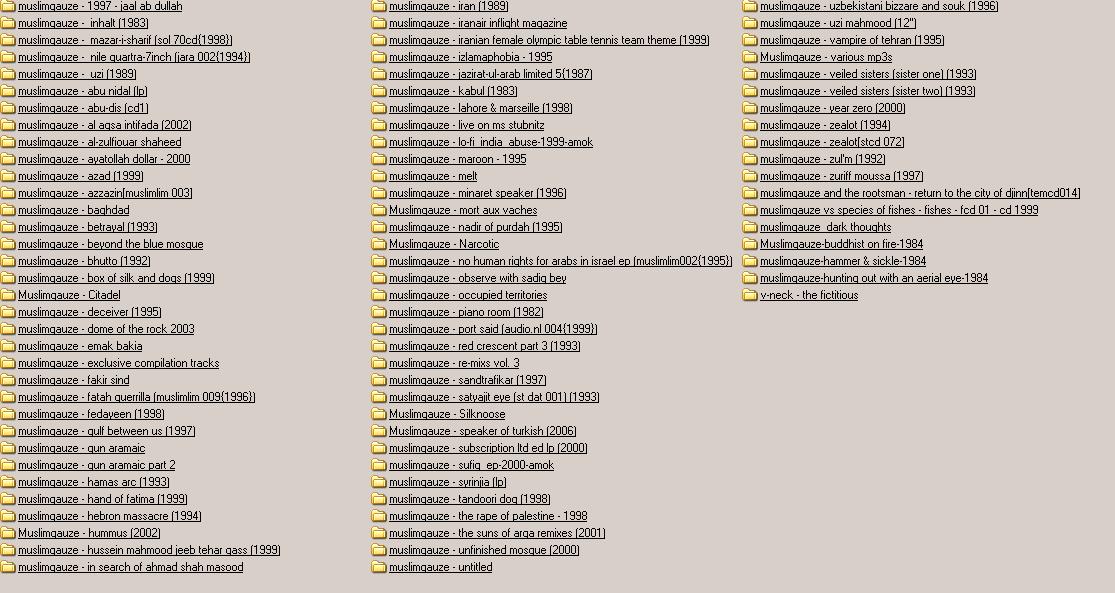Click folder icon beside 'muslimgauze - kabul (1983)'

pos(379,91)
